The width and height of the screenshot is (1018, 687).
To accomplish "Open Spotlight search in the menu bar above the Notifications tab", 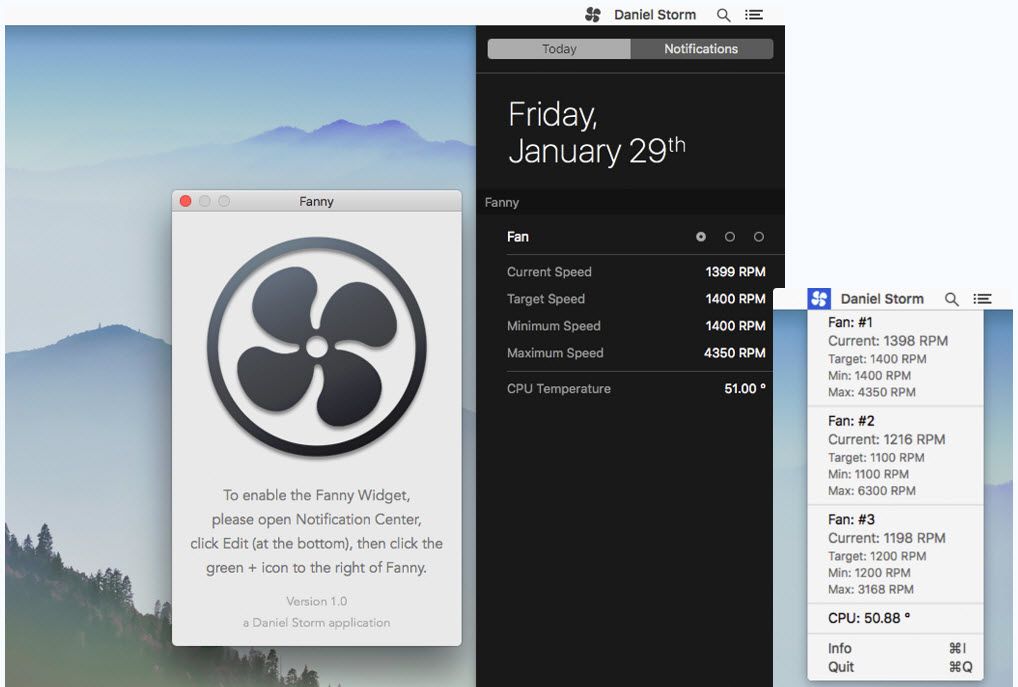I will pos(723,15).
